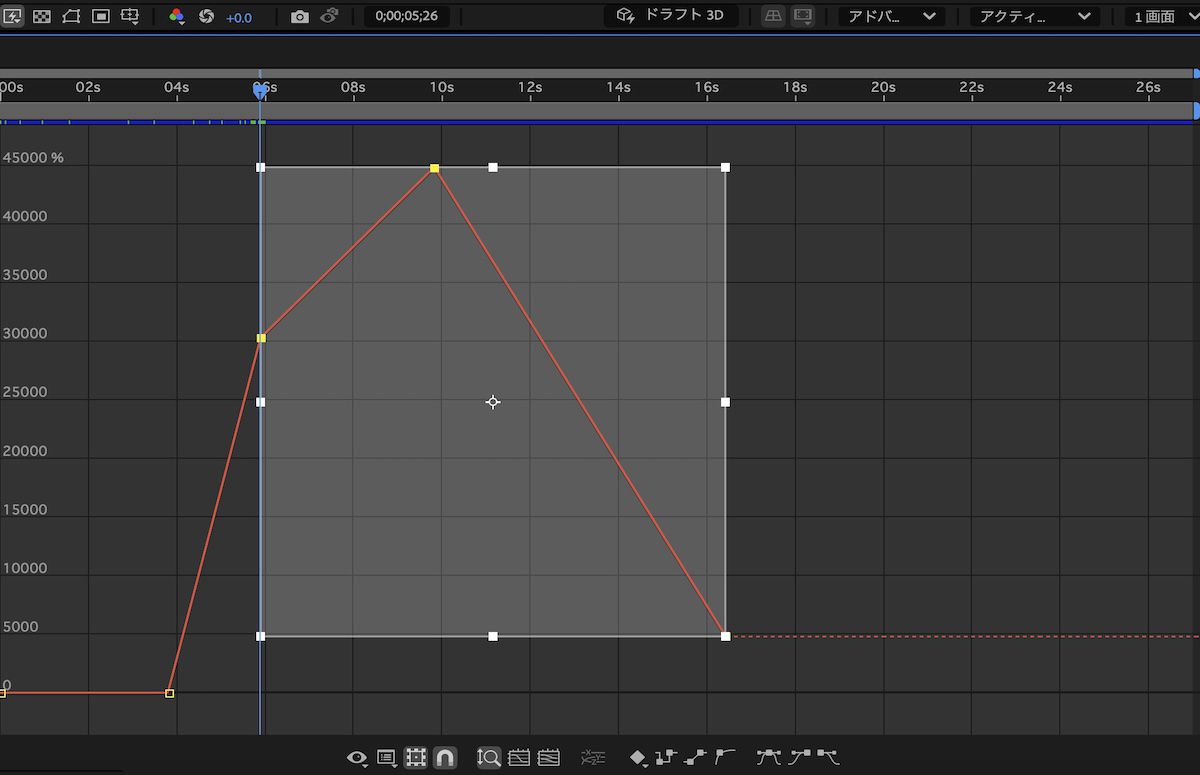Click the +0.0 exposure value

[x=239, y=18]
